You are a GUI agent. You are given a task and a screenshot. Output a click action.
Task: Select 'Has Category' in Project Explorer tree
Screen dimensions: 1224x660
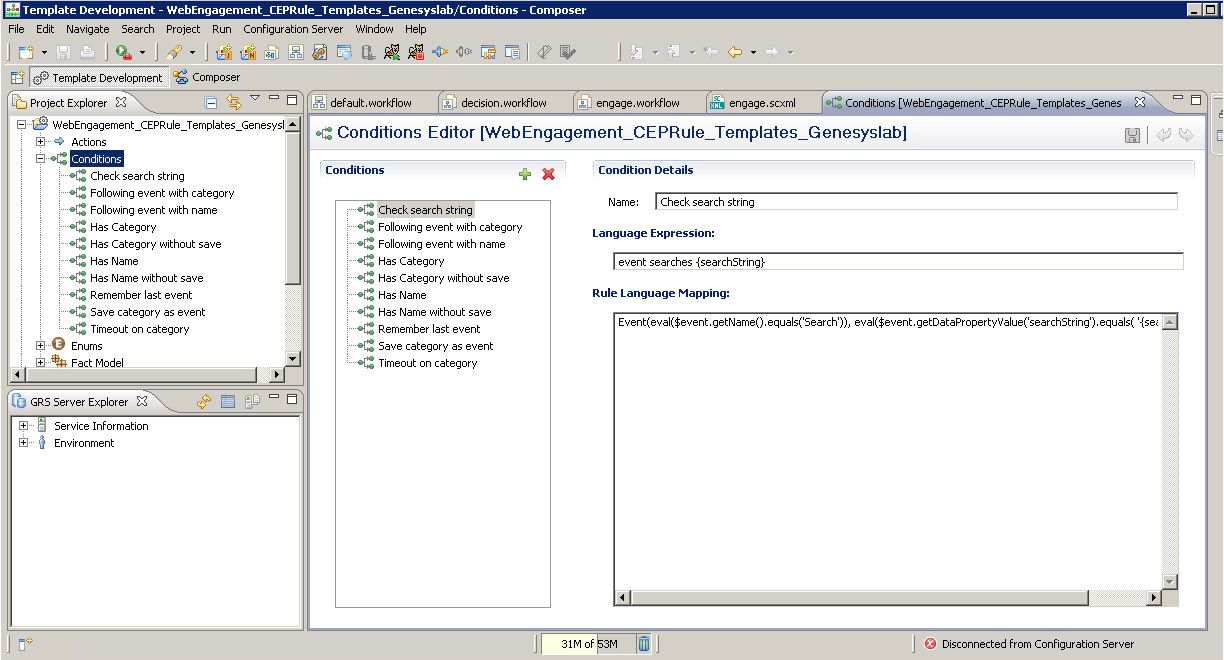click(123, 227)
